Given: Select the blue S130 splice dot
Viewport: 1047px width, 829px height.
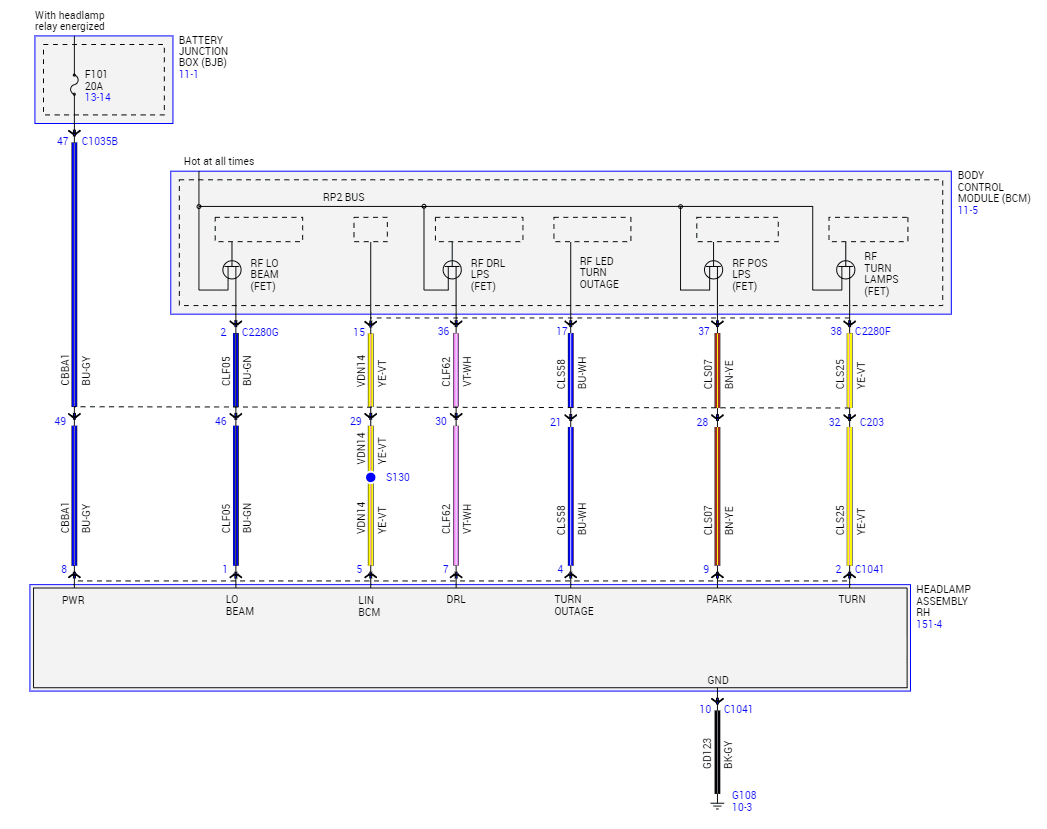Looking at the screenshot, I should [371, 477].
